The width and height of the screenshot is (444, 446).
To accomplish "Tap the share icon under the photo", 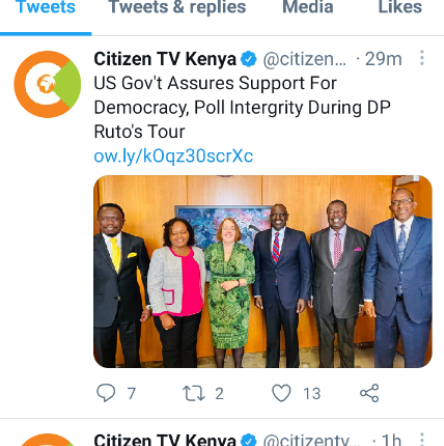I will tap(369, 393).
